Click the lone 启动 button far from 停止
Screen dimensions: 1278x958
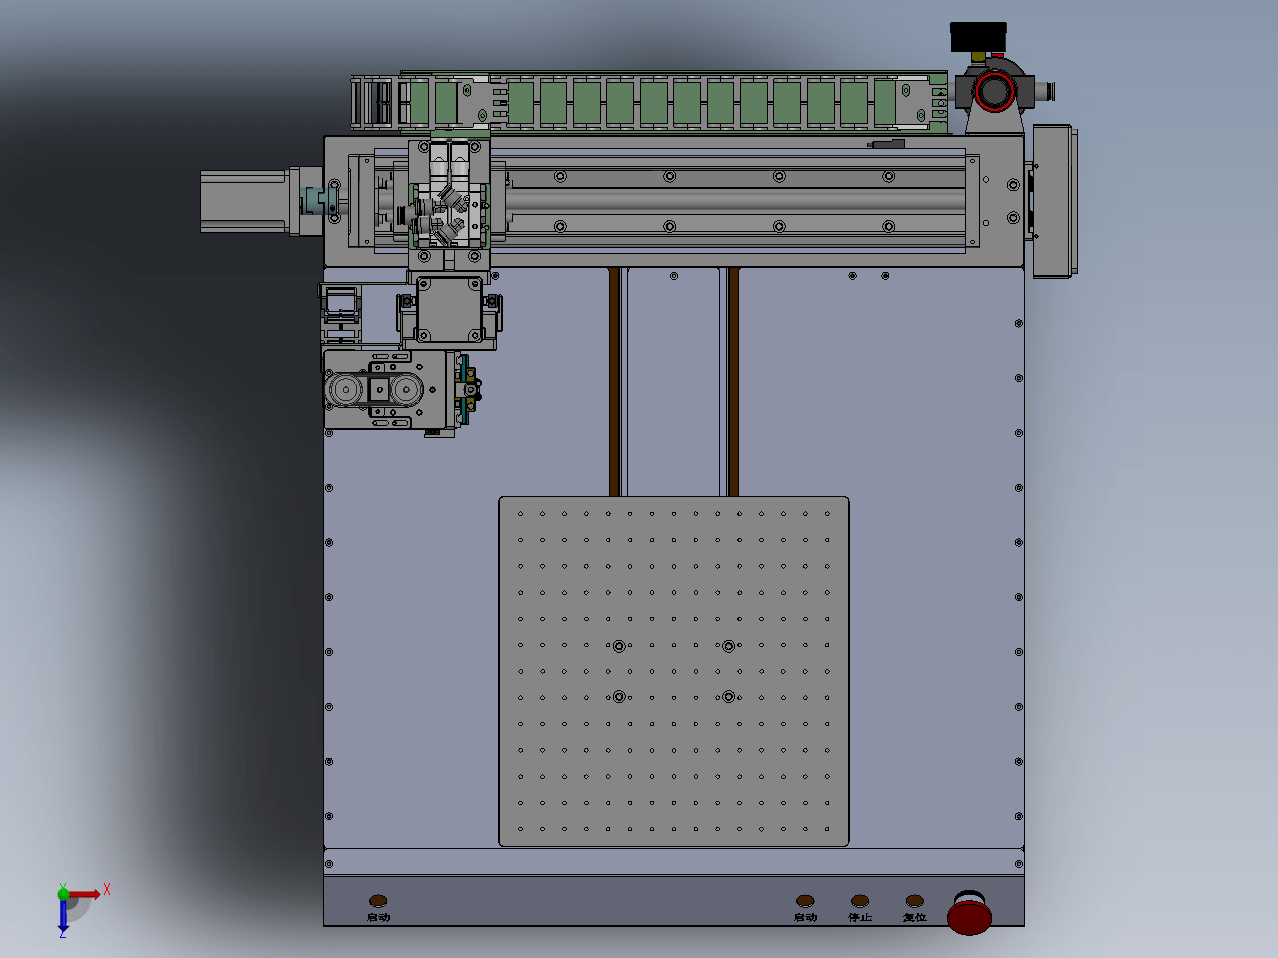[378, 901]
